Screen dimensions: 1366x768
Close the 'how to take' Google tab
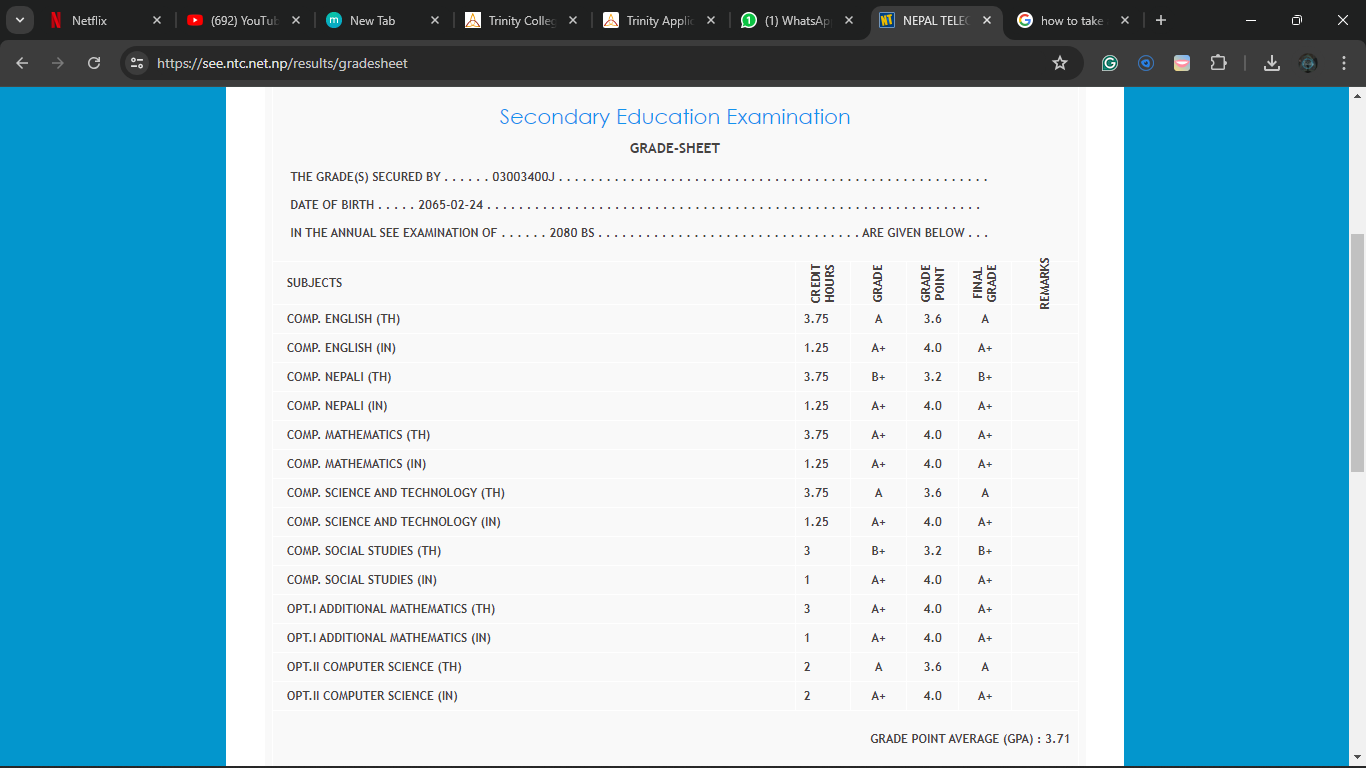pos(1125,20)
